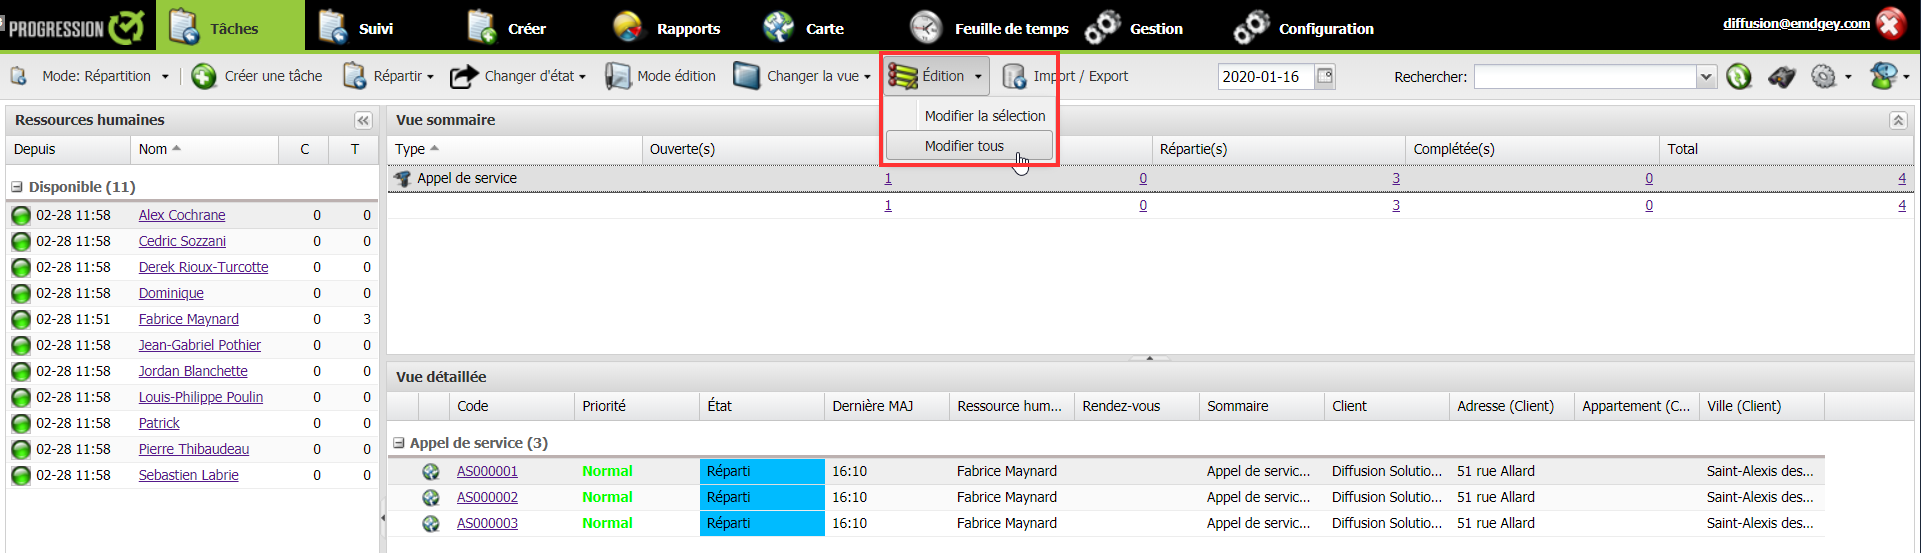This screenshot has width=1921, height=553.
Task: Click the red logout X icon
Action: pos(1891,24)
